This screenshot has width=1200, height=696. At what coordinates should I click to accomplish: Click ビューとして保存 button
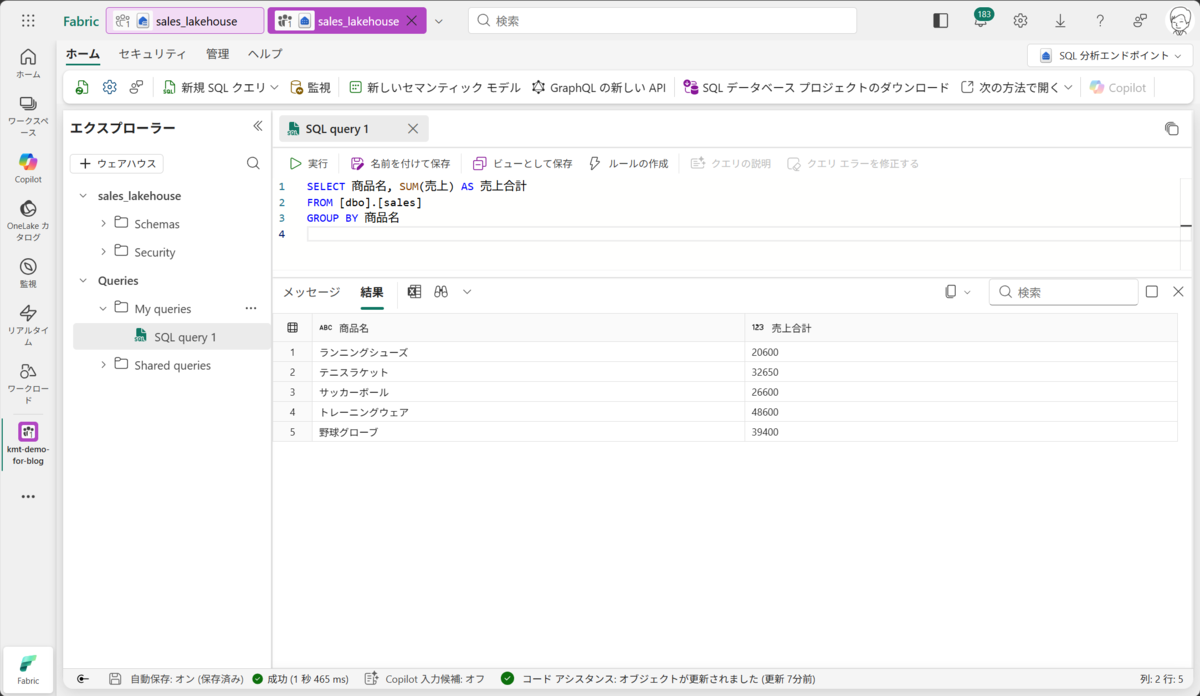tap(522, 163)
